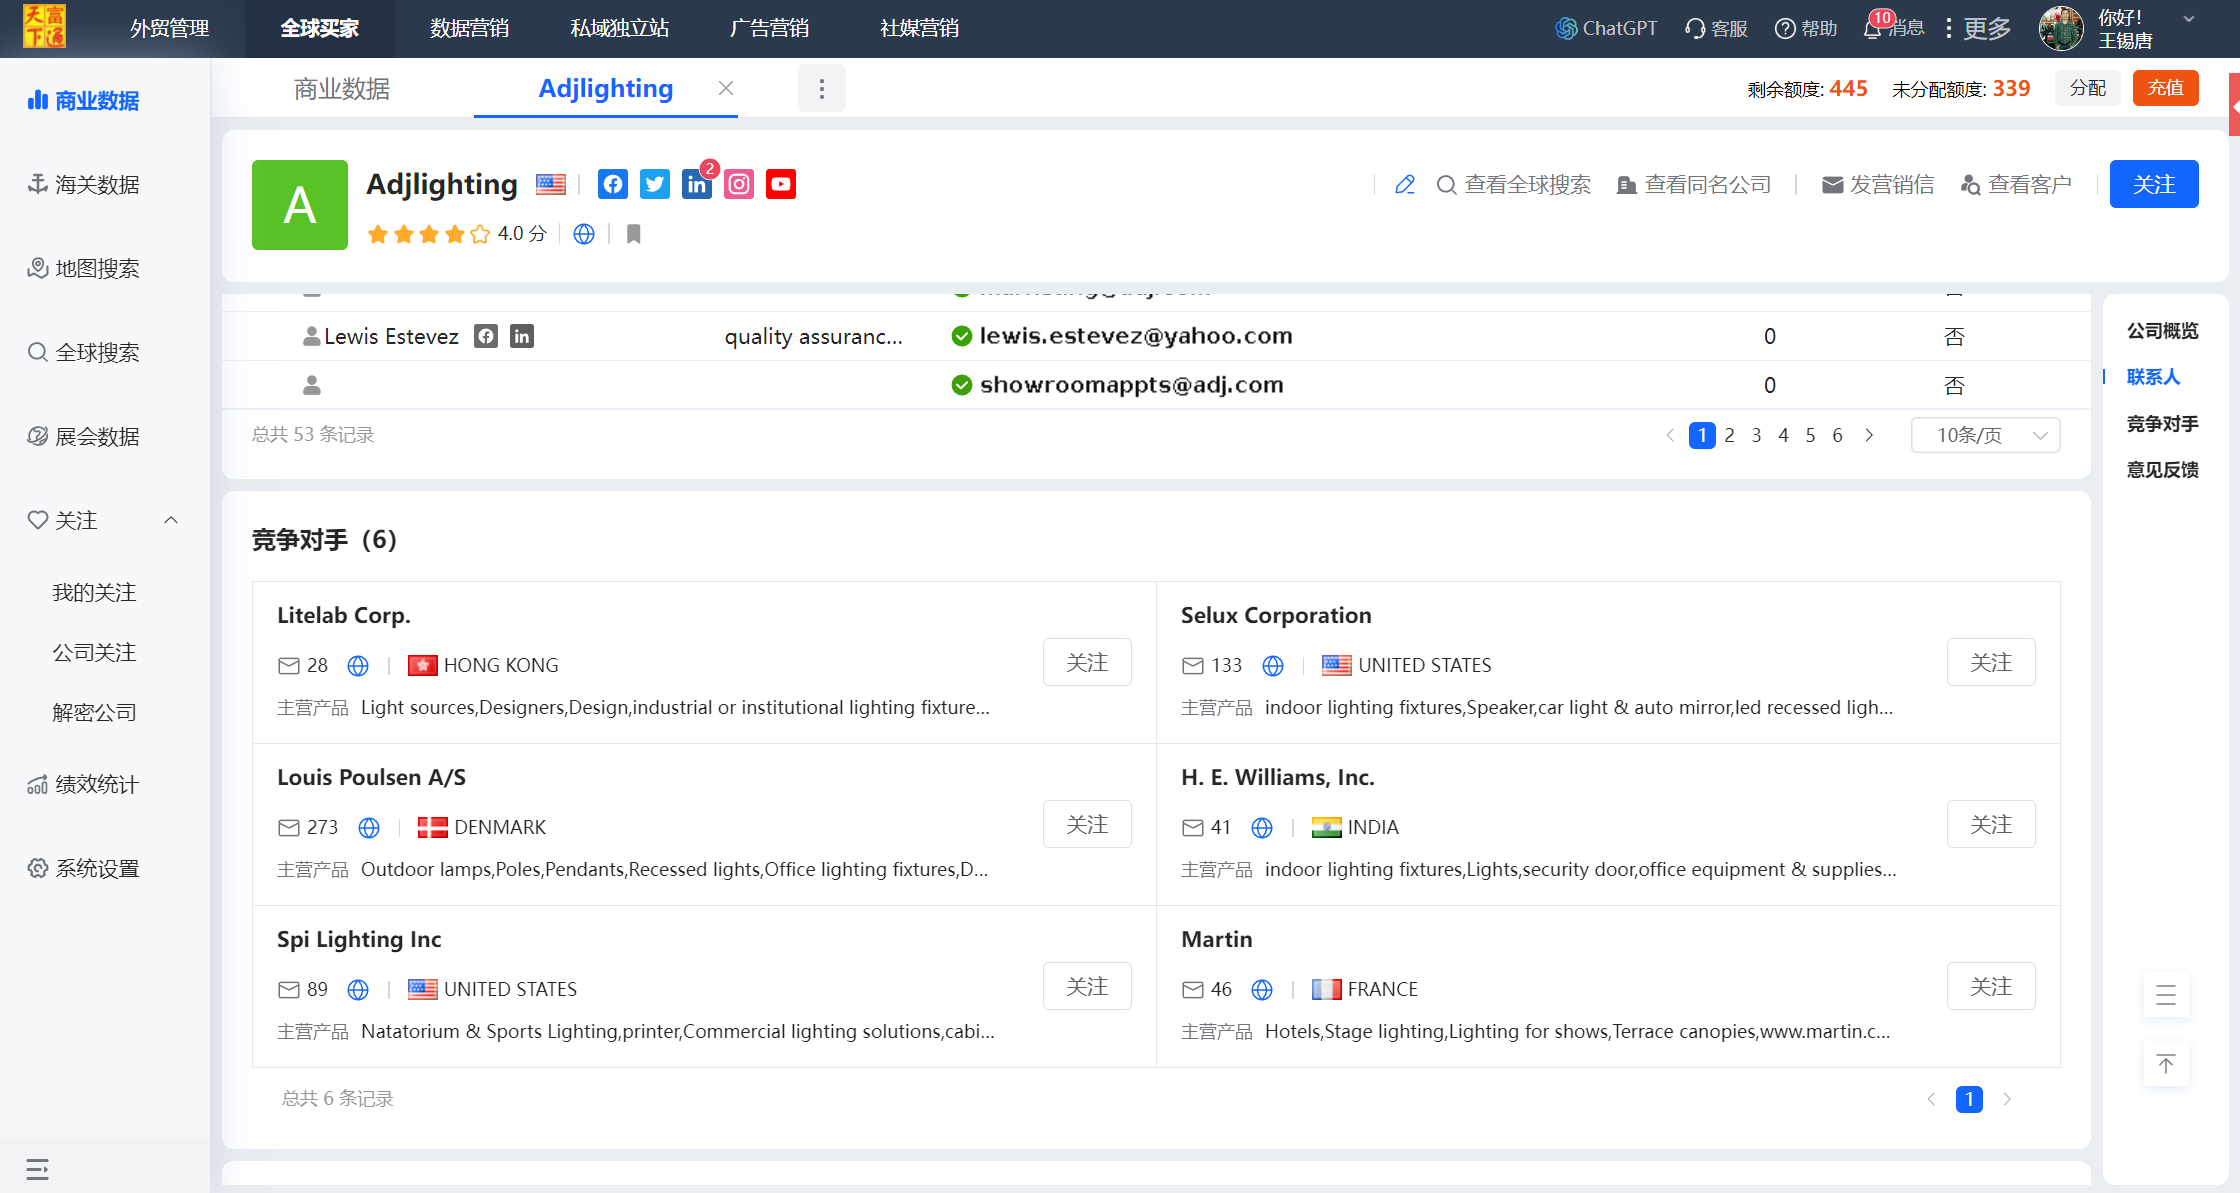This screenshot has width=2240, height=1193.
Task: Collapse the 关注 sidebar section
Action: point(171,520)
